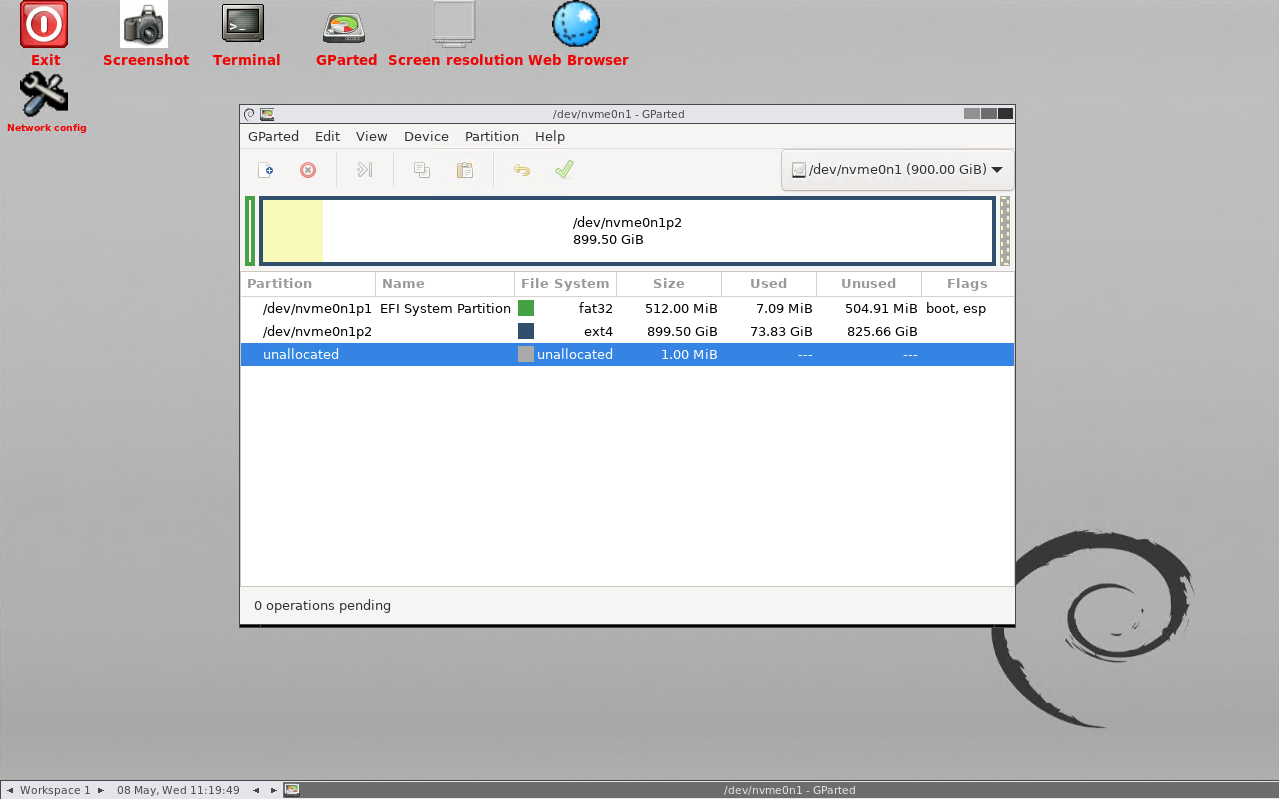Click the EFI System Partition name
Screen dimensions: 1279x799
(x=445, y=308)
